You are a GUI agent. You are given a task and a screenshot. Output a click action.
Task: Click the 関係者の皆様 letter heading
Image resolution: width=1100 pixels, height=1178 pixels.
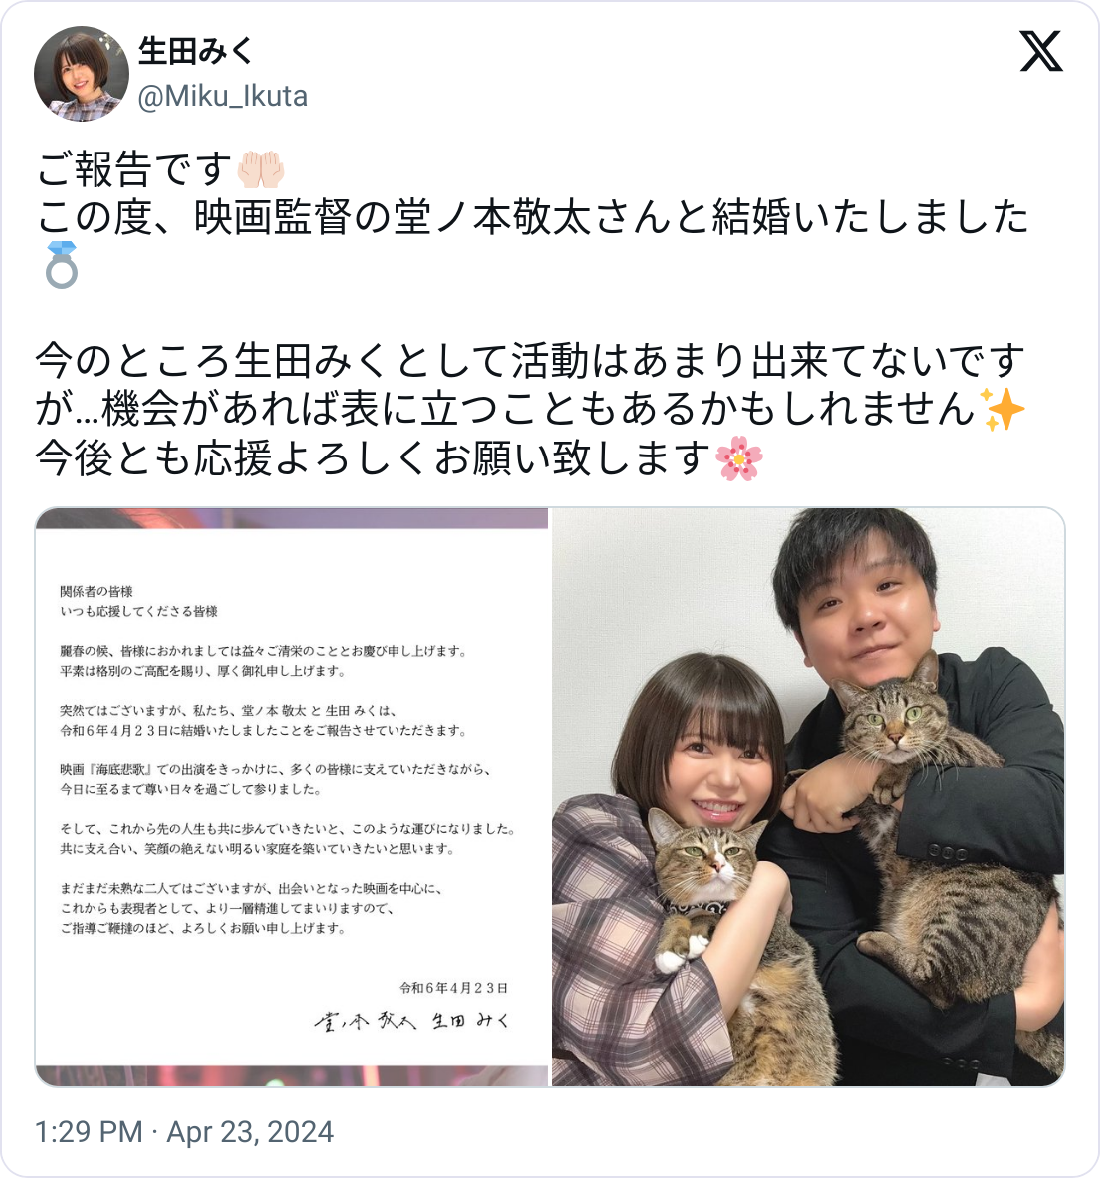click(x=96, y=591)
